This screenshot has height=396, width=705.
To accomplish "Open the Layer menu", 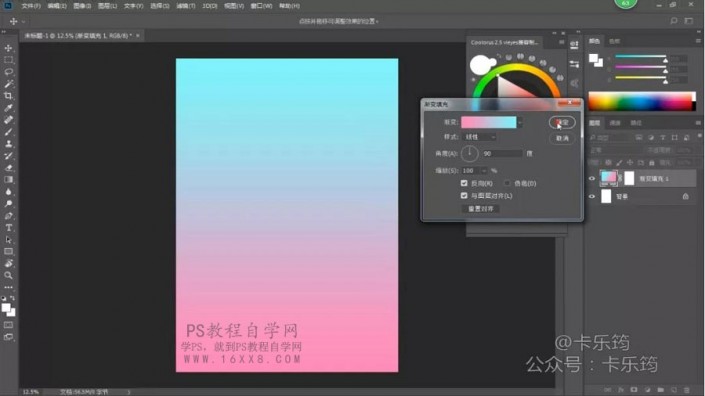I will pos(107,6).
